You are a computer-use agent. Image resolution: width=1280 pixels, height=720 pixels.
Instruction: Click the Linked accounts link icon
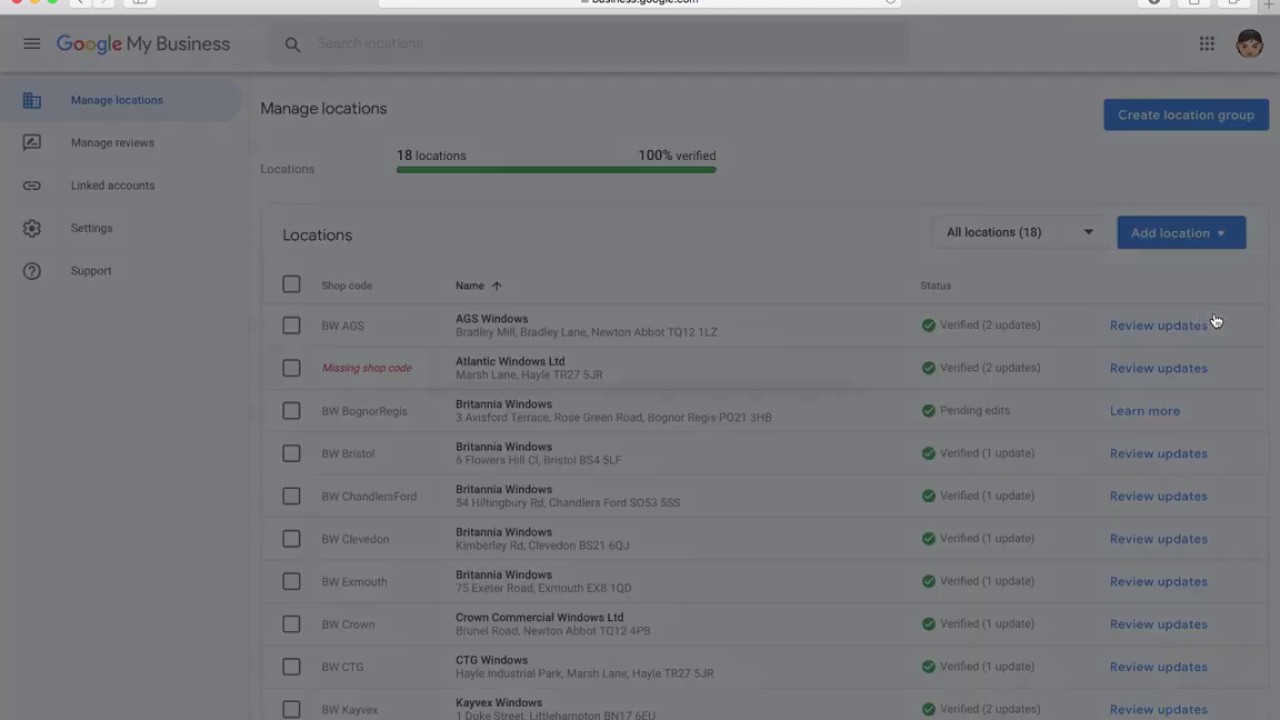[32, 186]
